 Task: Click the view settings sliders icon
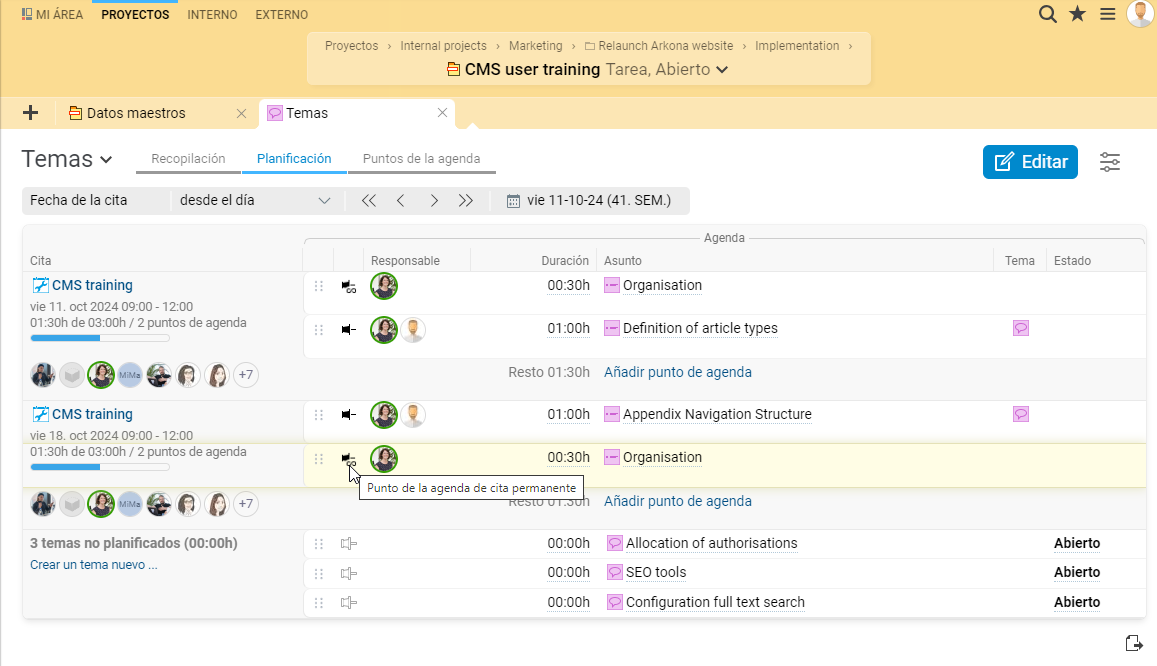(x=1110, y=162)
